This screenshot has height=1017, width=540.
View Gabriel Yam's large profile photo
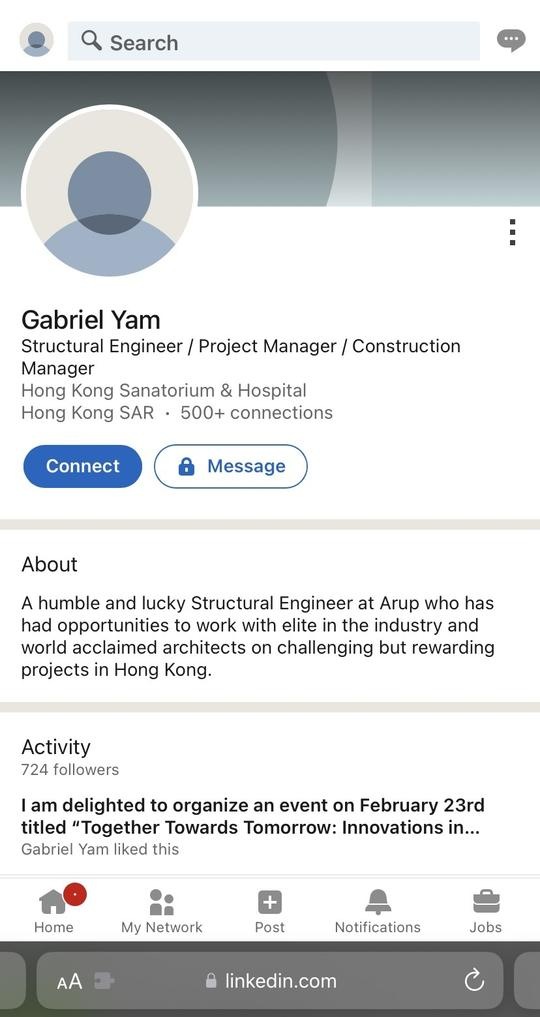[110, 193]
